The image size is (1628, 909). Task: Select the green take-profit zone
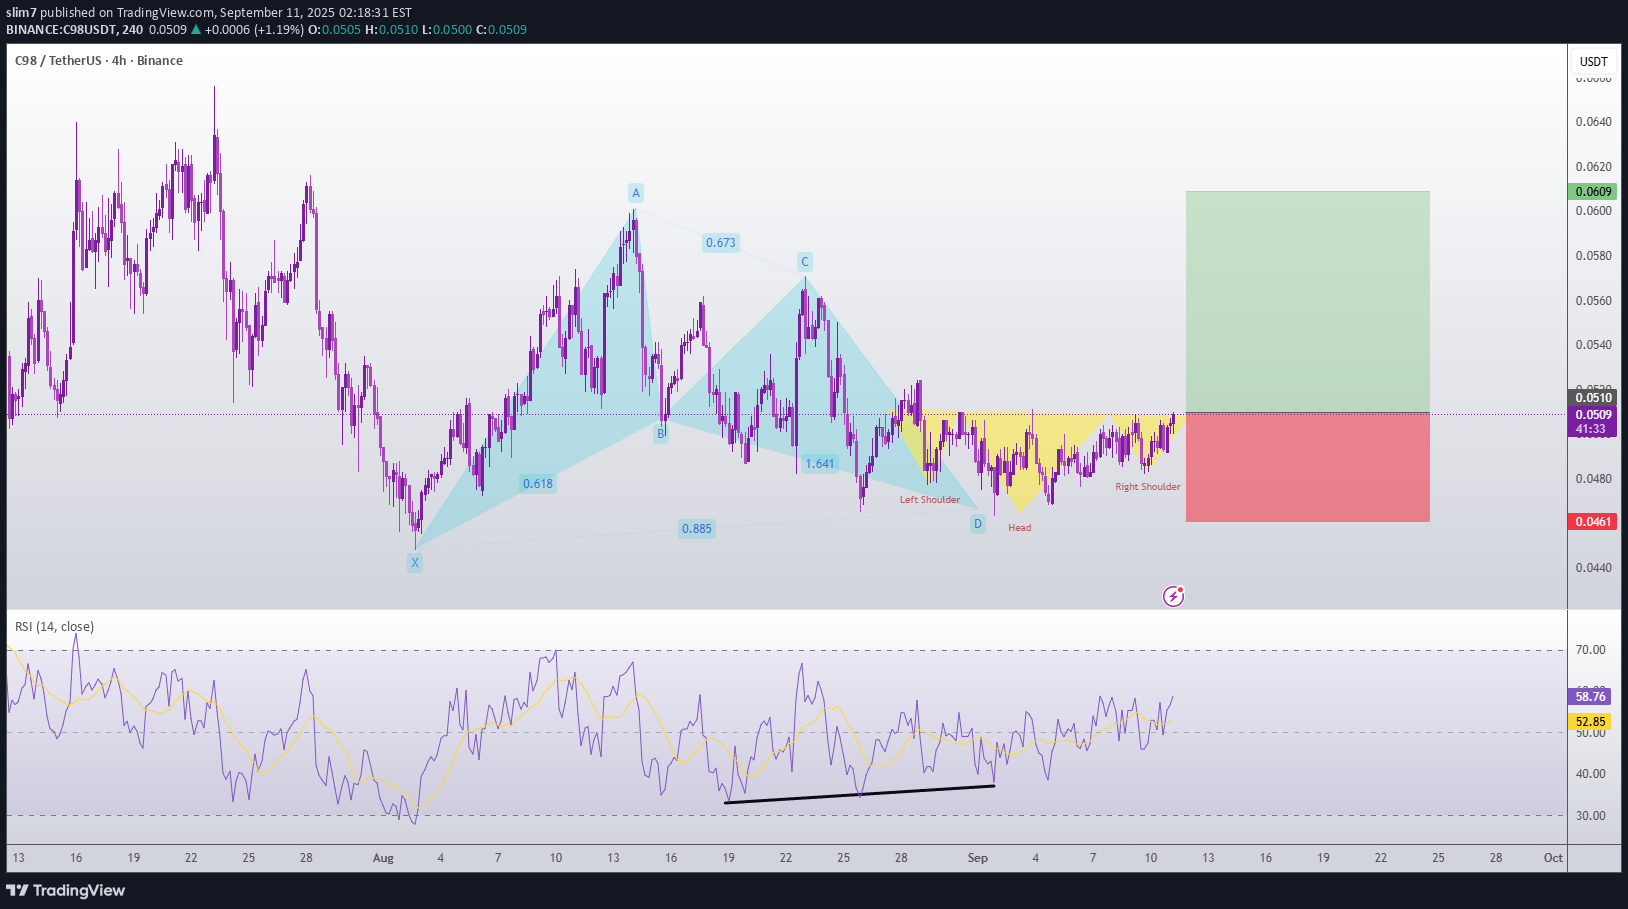(x=1307, y=301)
